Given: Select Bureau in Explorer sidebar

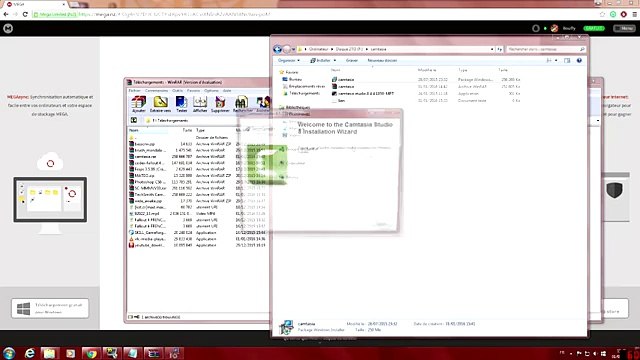Looking at the screenshot, I should coord(292,79).
